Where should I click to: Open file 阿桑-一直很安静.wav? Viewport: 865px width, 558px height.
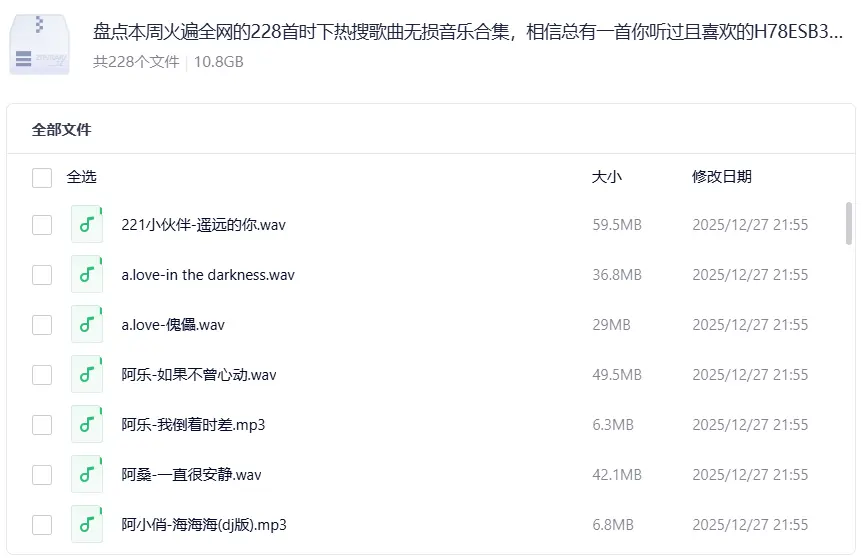click(x=191, y=475)
